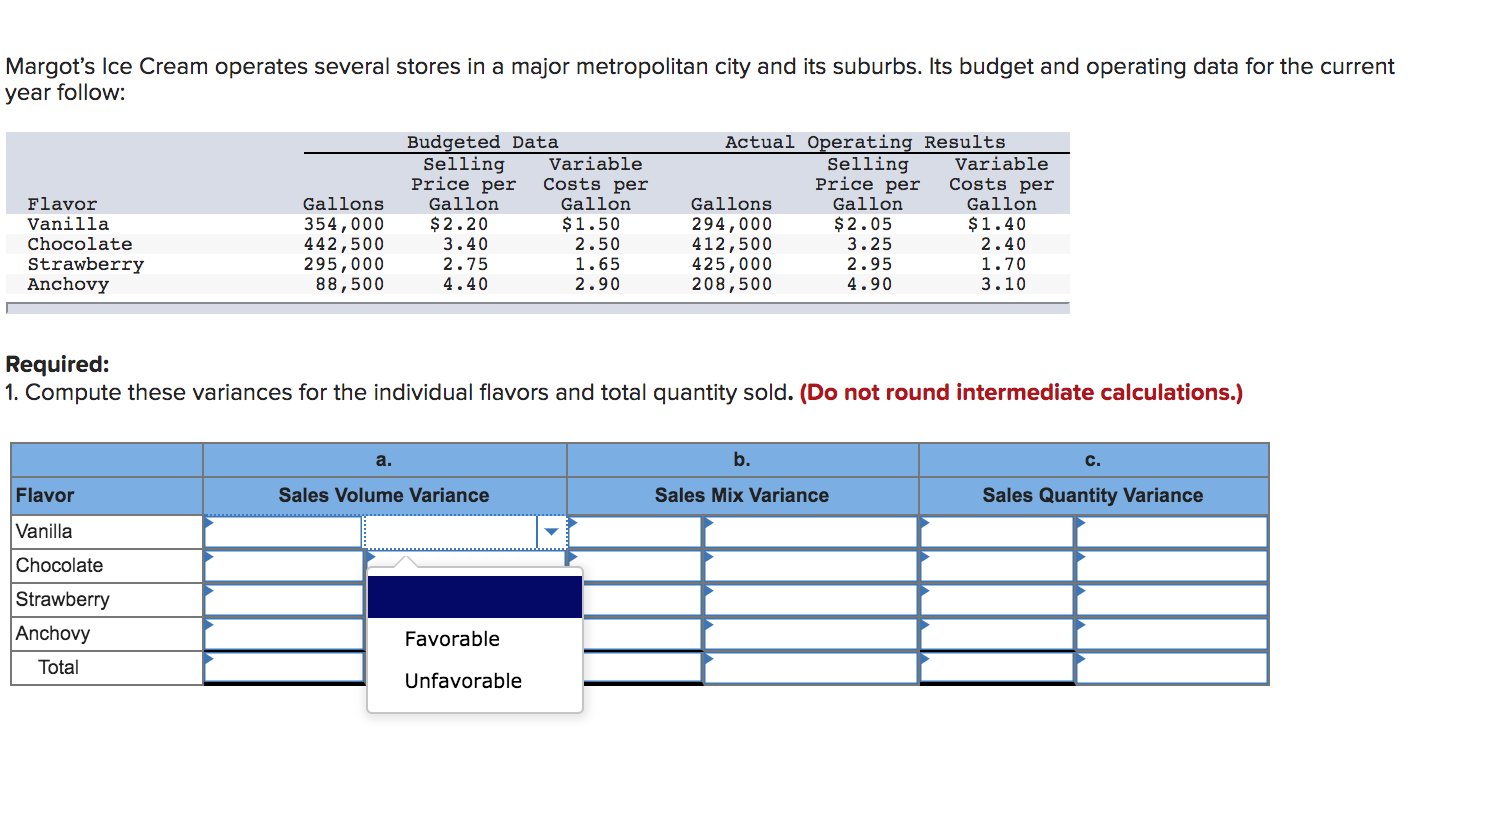Click the Total Sales Quantity Variance amount field
The image size is (1496, 824).
(997, 667)
